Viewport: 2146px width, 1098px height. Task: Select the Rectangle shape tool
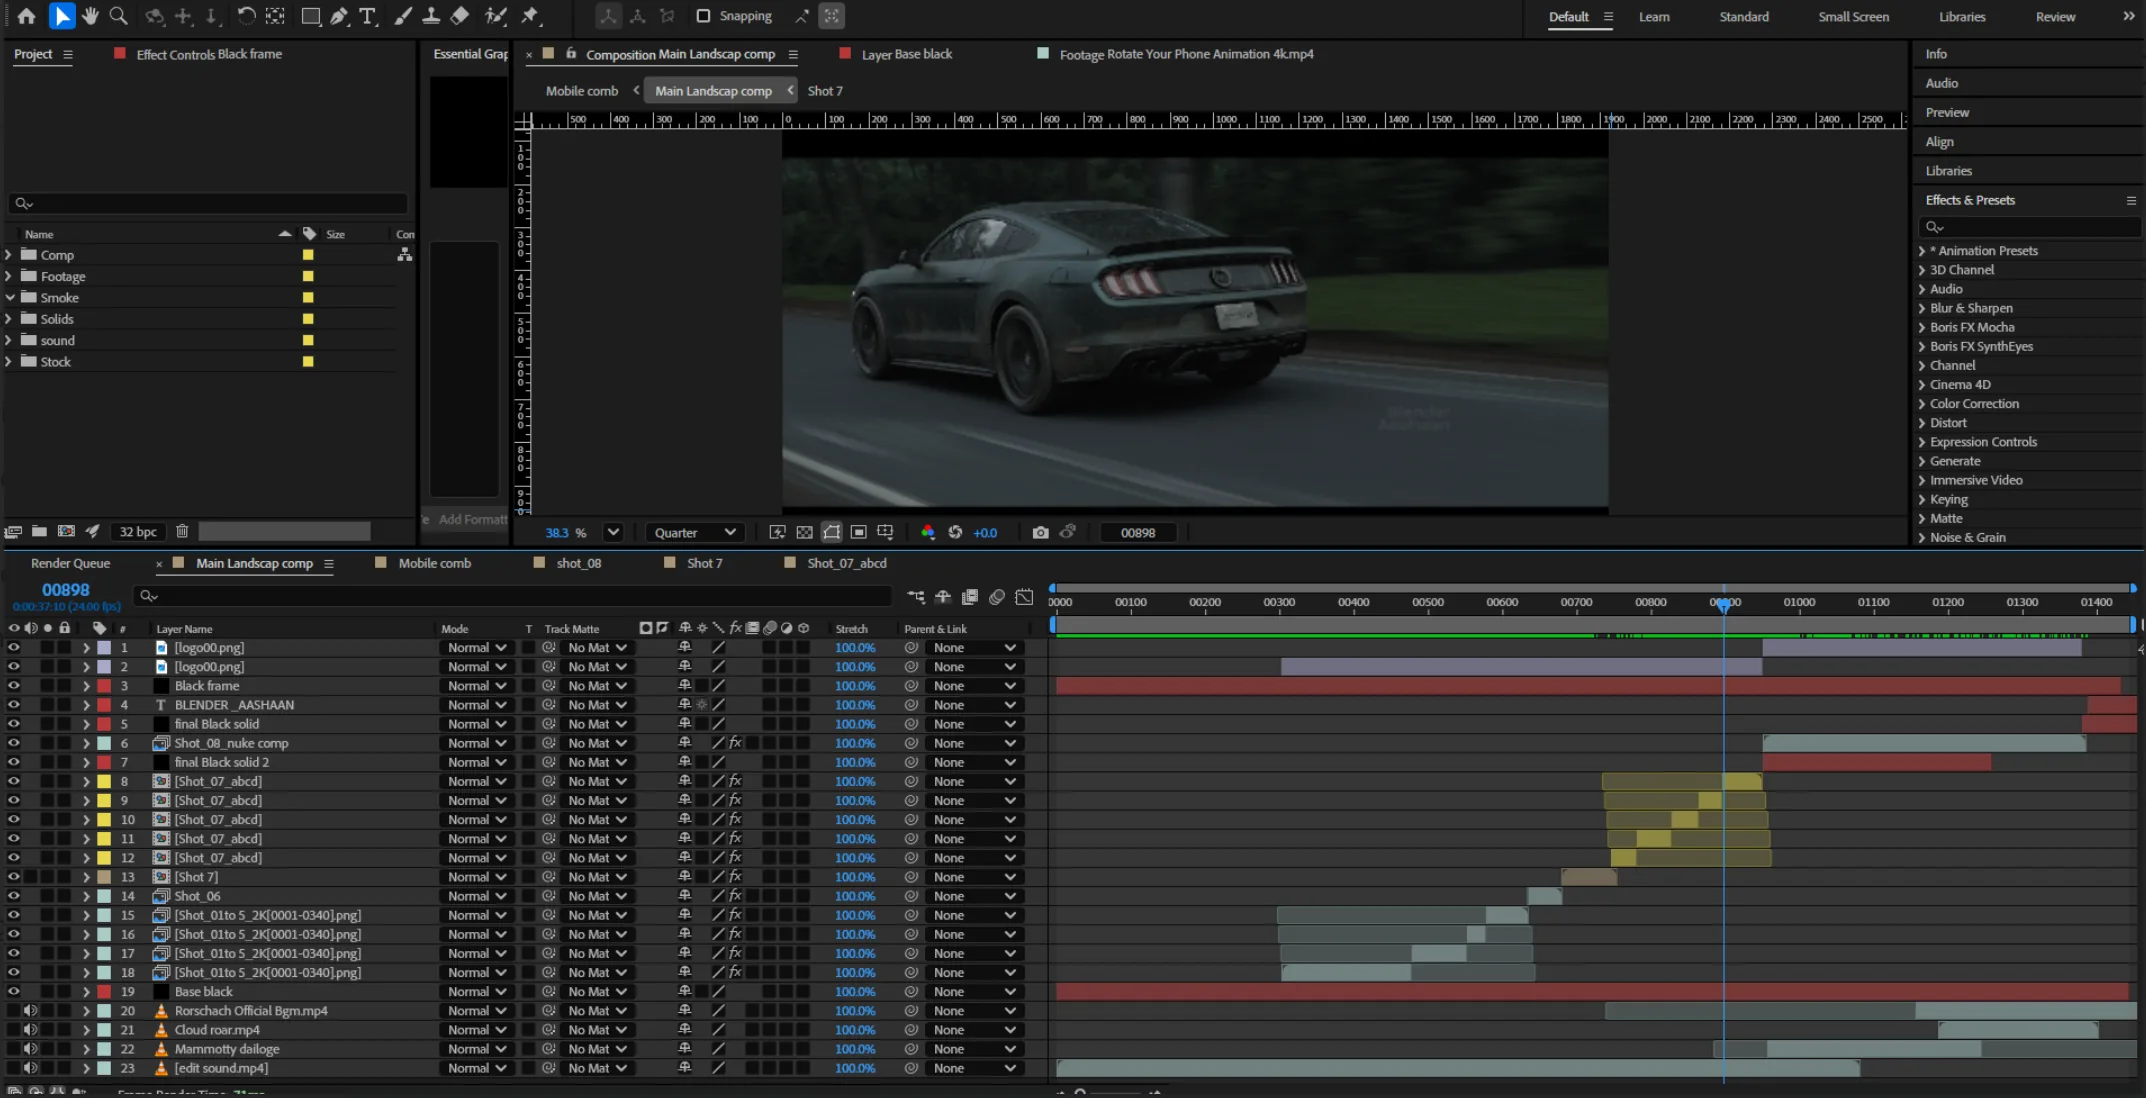click(x=310, y=16)
